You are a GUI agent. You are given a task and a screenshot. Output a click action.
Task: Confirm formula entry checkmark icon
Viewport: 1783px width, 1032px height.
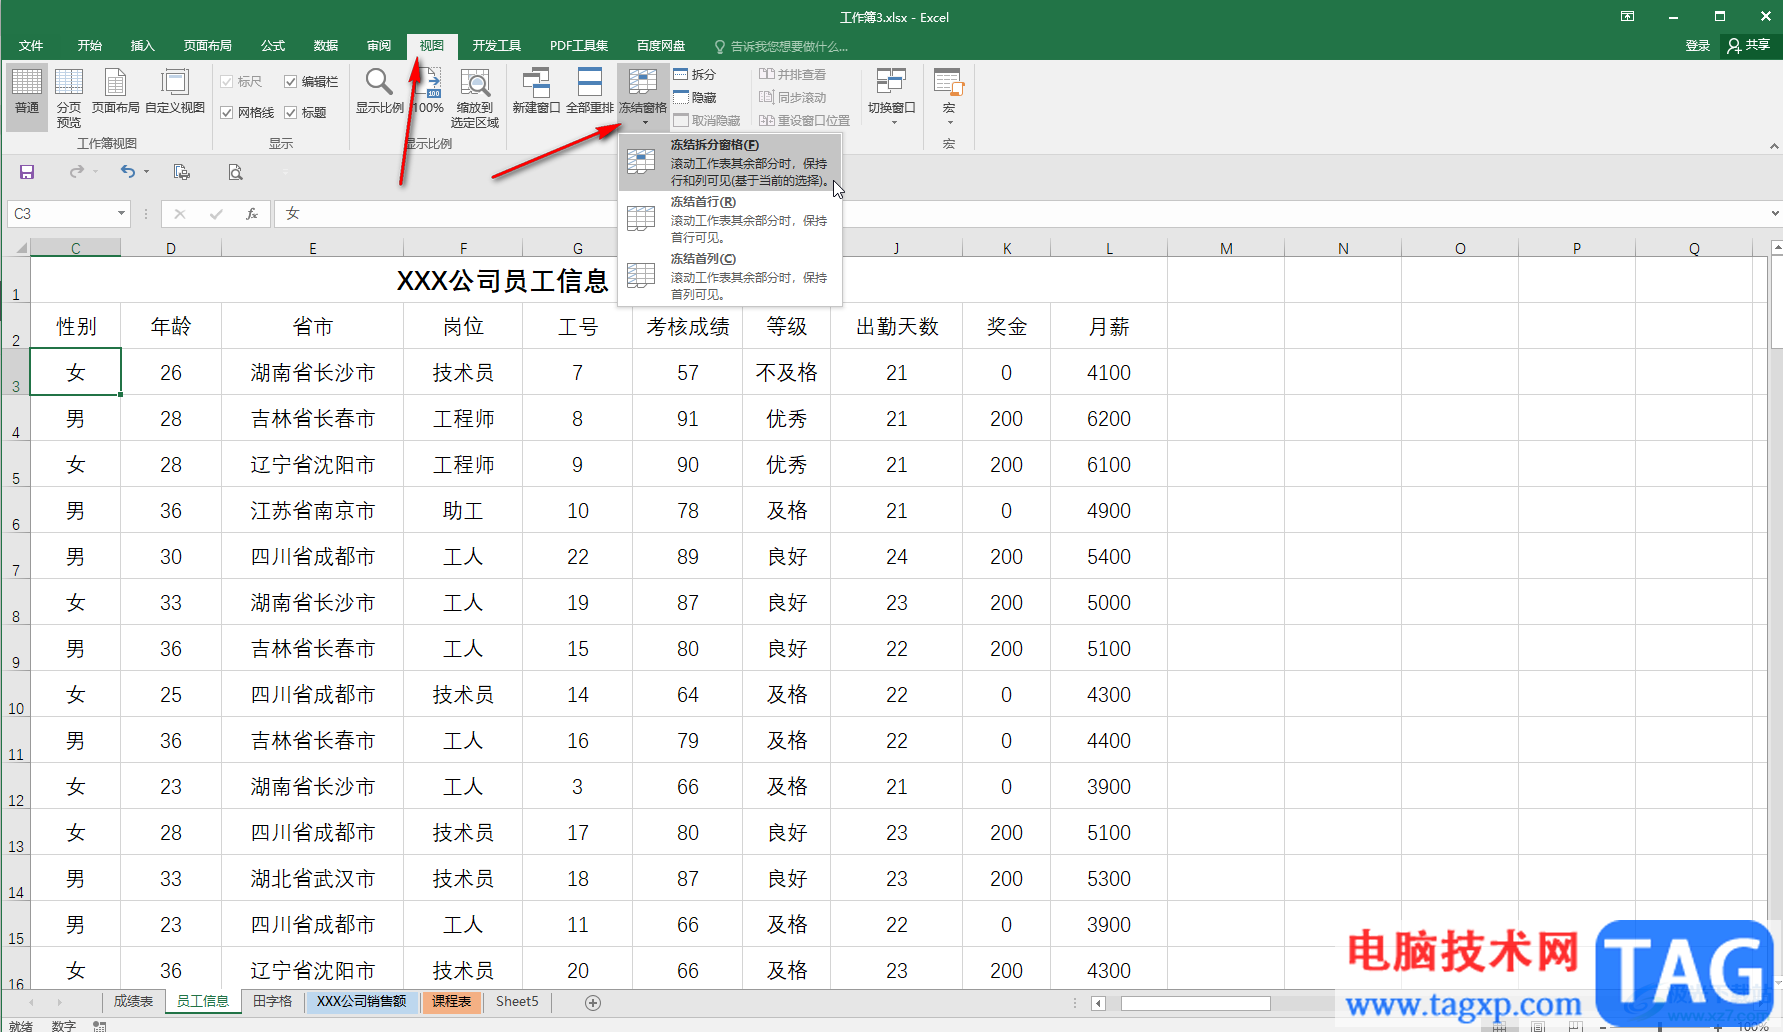216,213
